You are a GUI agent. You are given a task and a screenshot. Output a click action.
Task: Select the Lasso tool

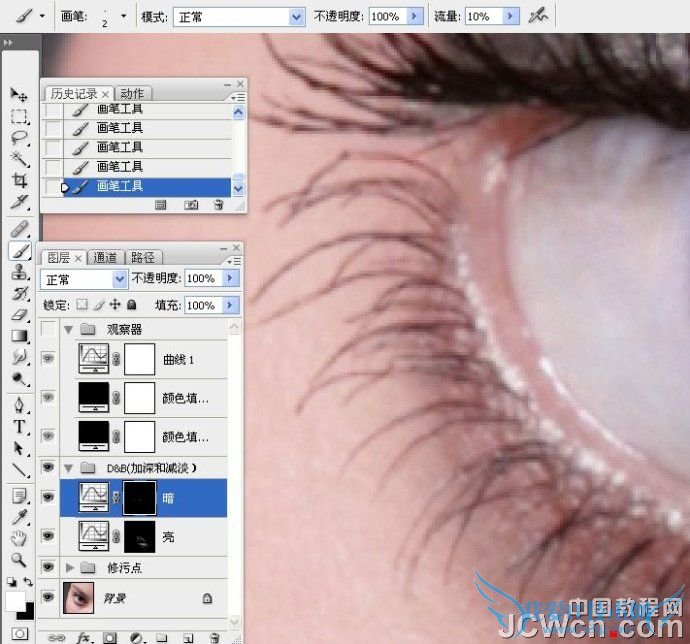[18, 138]
